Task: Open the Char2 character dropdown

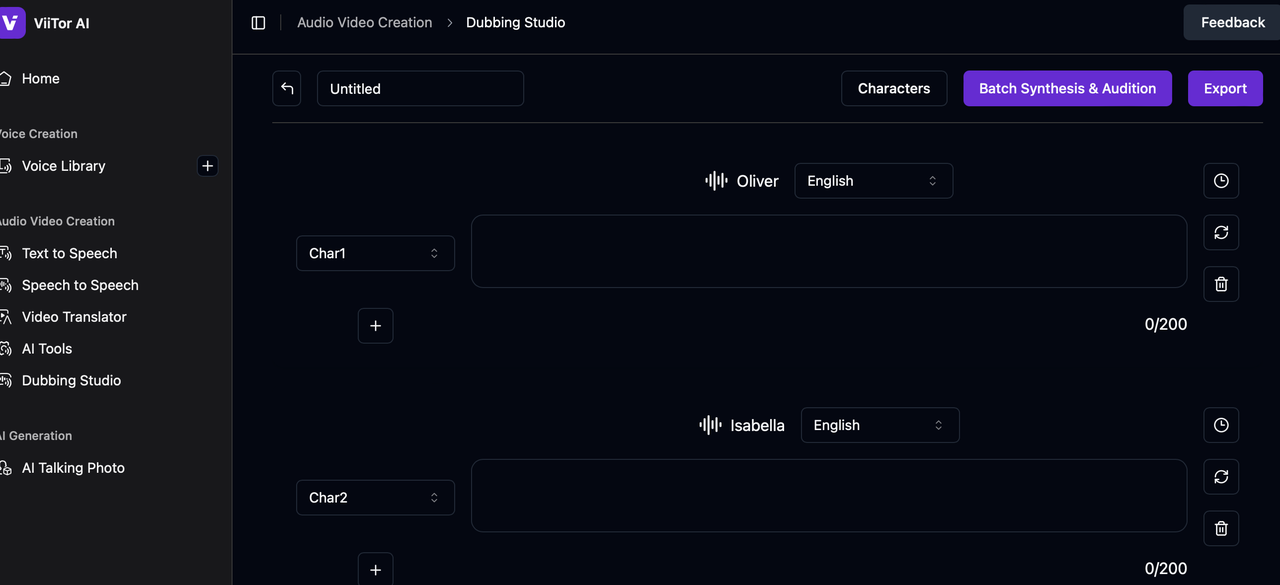Action: (375, 497)
